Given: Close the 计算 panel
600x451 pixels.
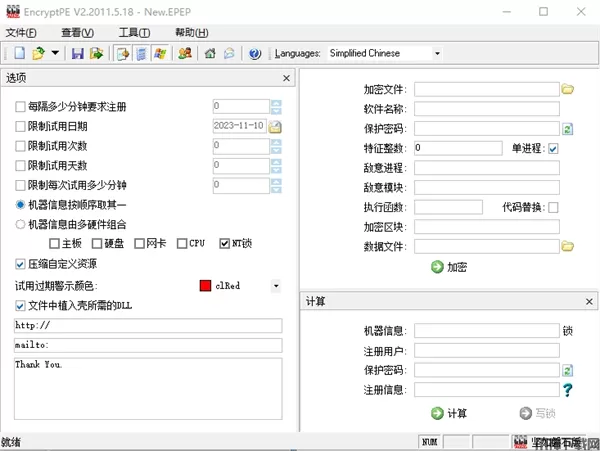Looking at the screenshot, I should pyautogui.click(x=589, y=301).
